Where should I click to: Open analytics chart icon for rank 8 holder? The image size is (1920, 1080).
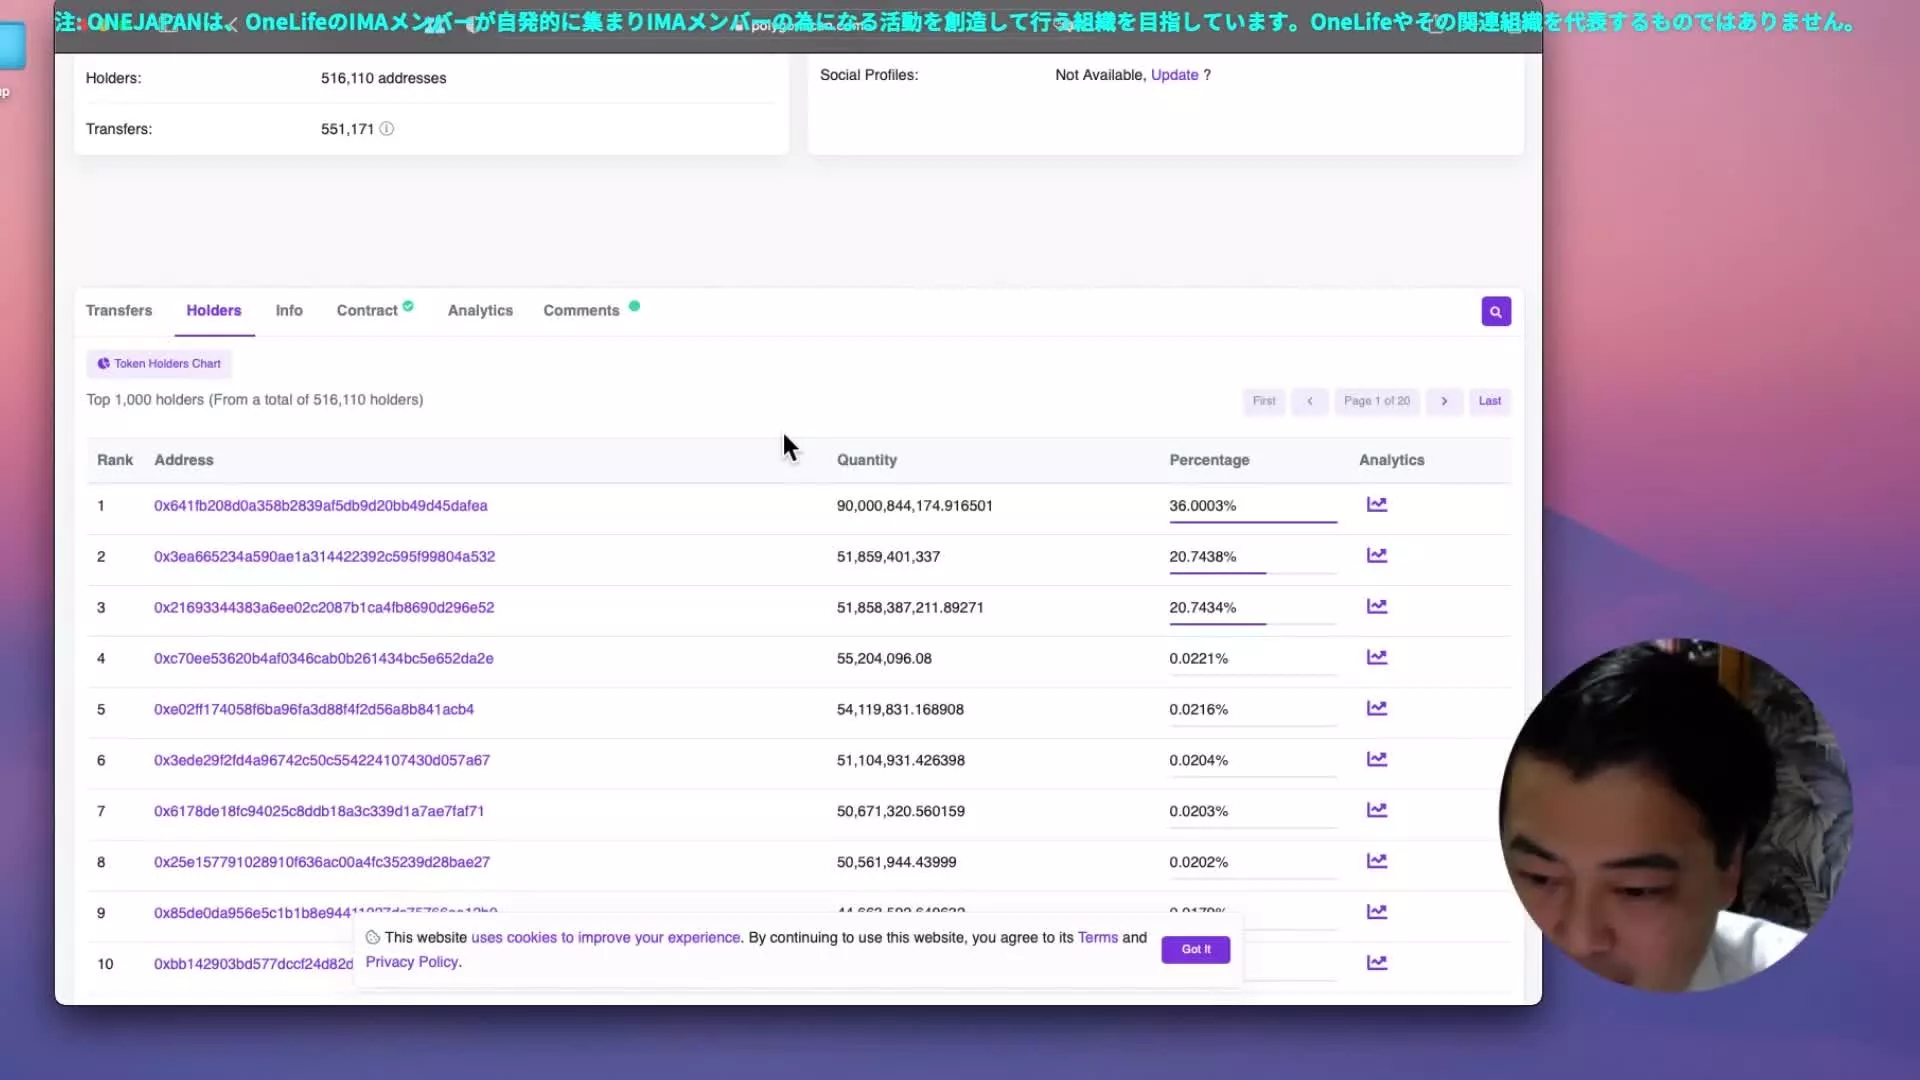pos(1376,861)
